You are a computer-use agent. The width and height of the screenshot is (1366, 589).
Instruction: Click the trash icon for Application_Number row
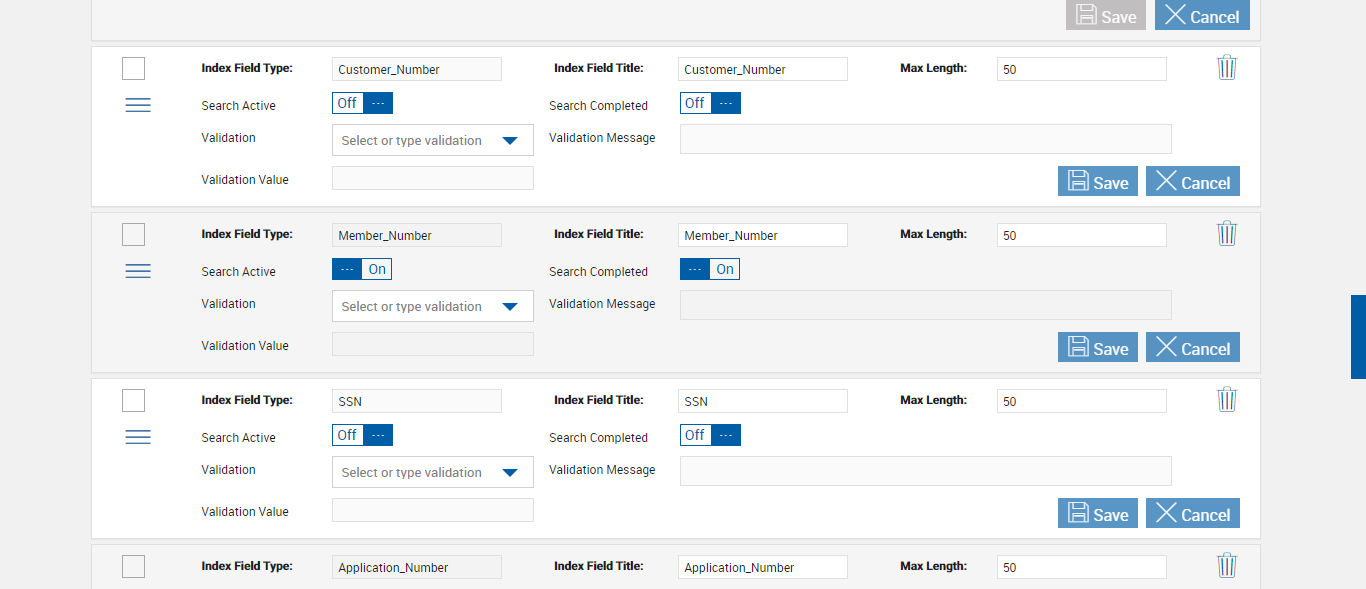[1227, 566]
